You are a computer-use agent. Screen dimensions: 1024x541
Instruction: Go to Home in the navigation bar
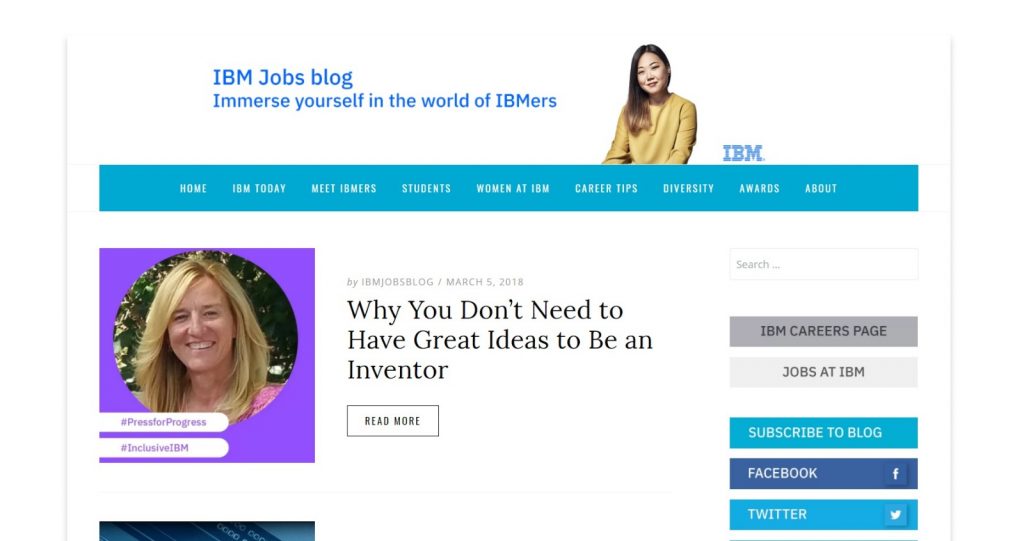[193, 188]
